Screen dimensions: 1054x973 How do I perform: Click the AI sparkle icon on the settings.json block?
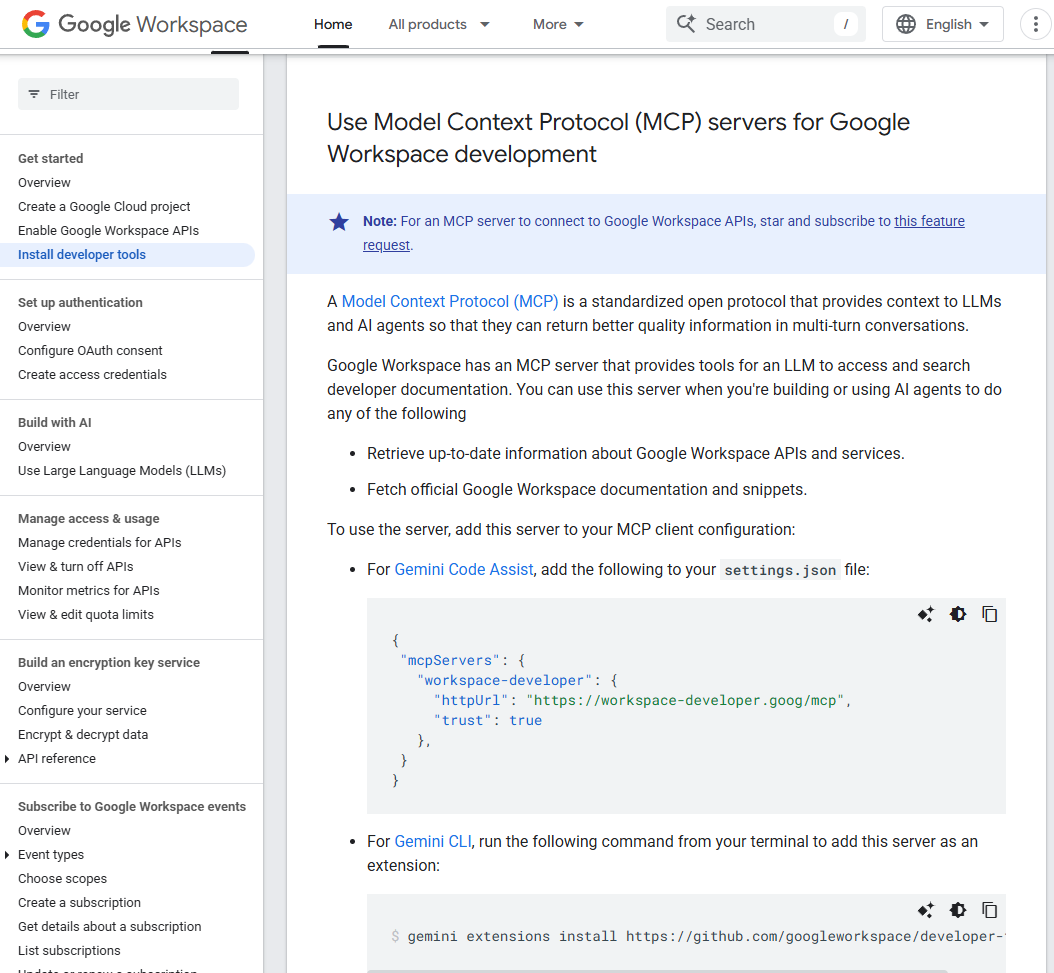tap(926, 614)
